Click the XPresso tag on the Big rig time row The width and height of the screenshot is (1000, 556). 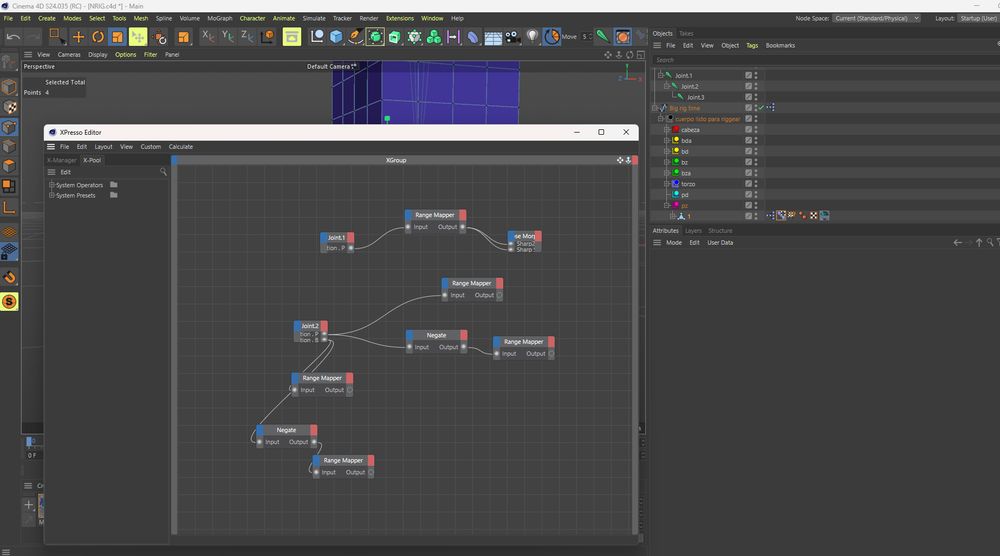tap(770, 108)
